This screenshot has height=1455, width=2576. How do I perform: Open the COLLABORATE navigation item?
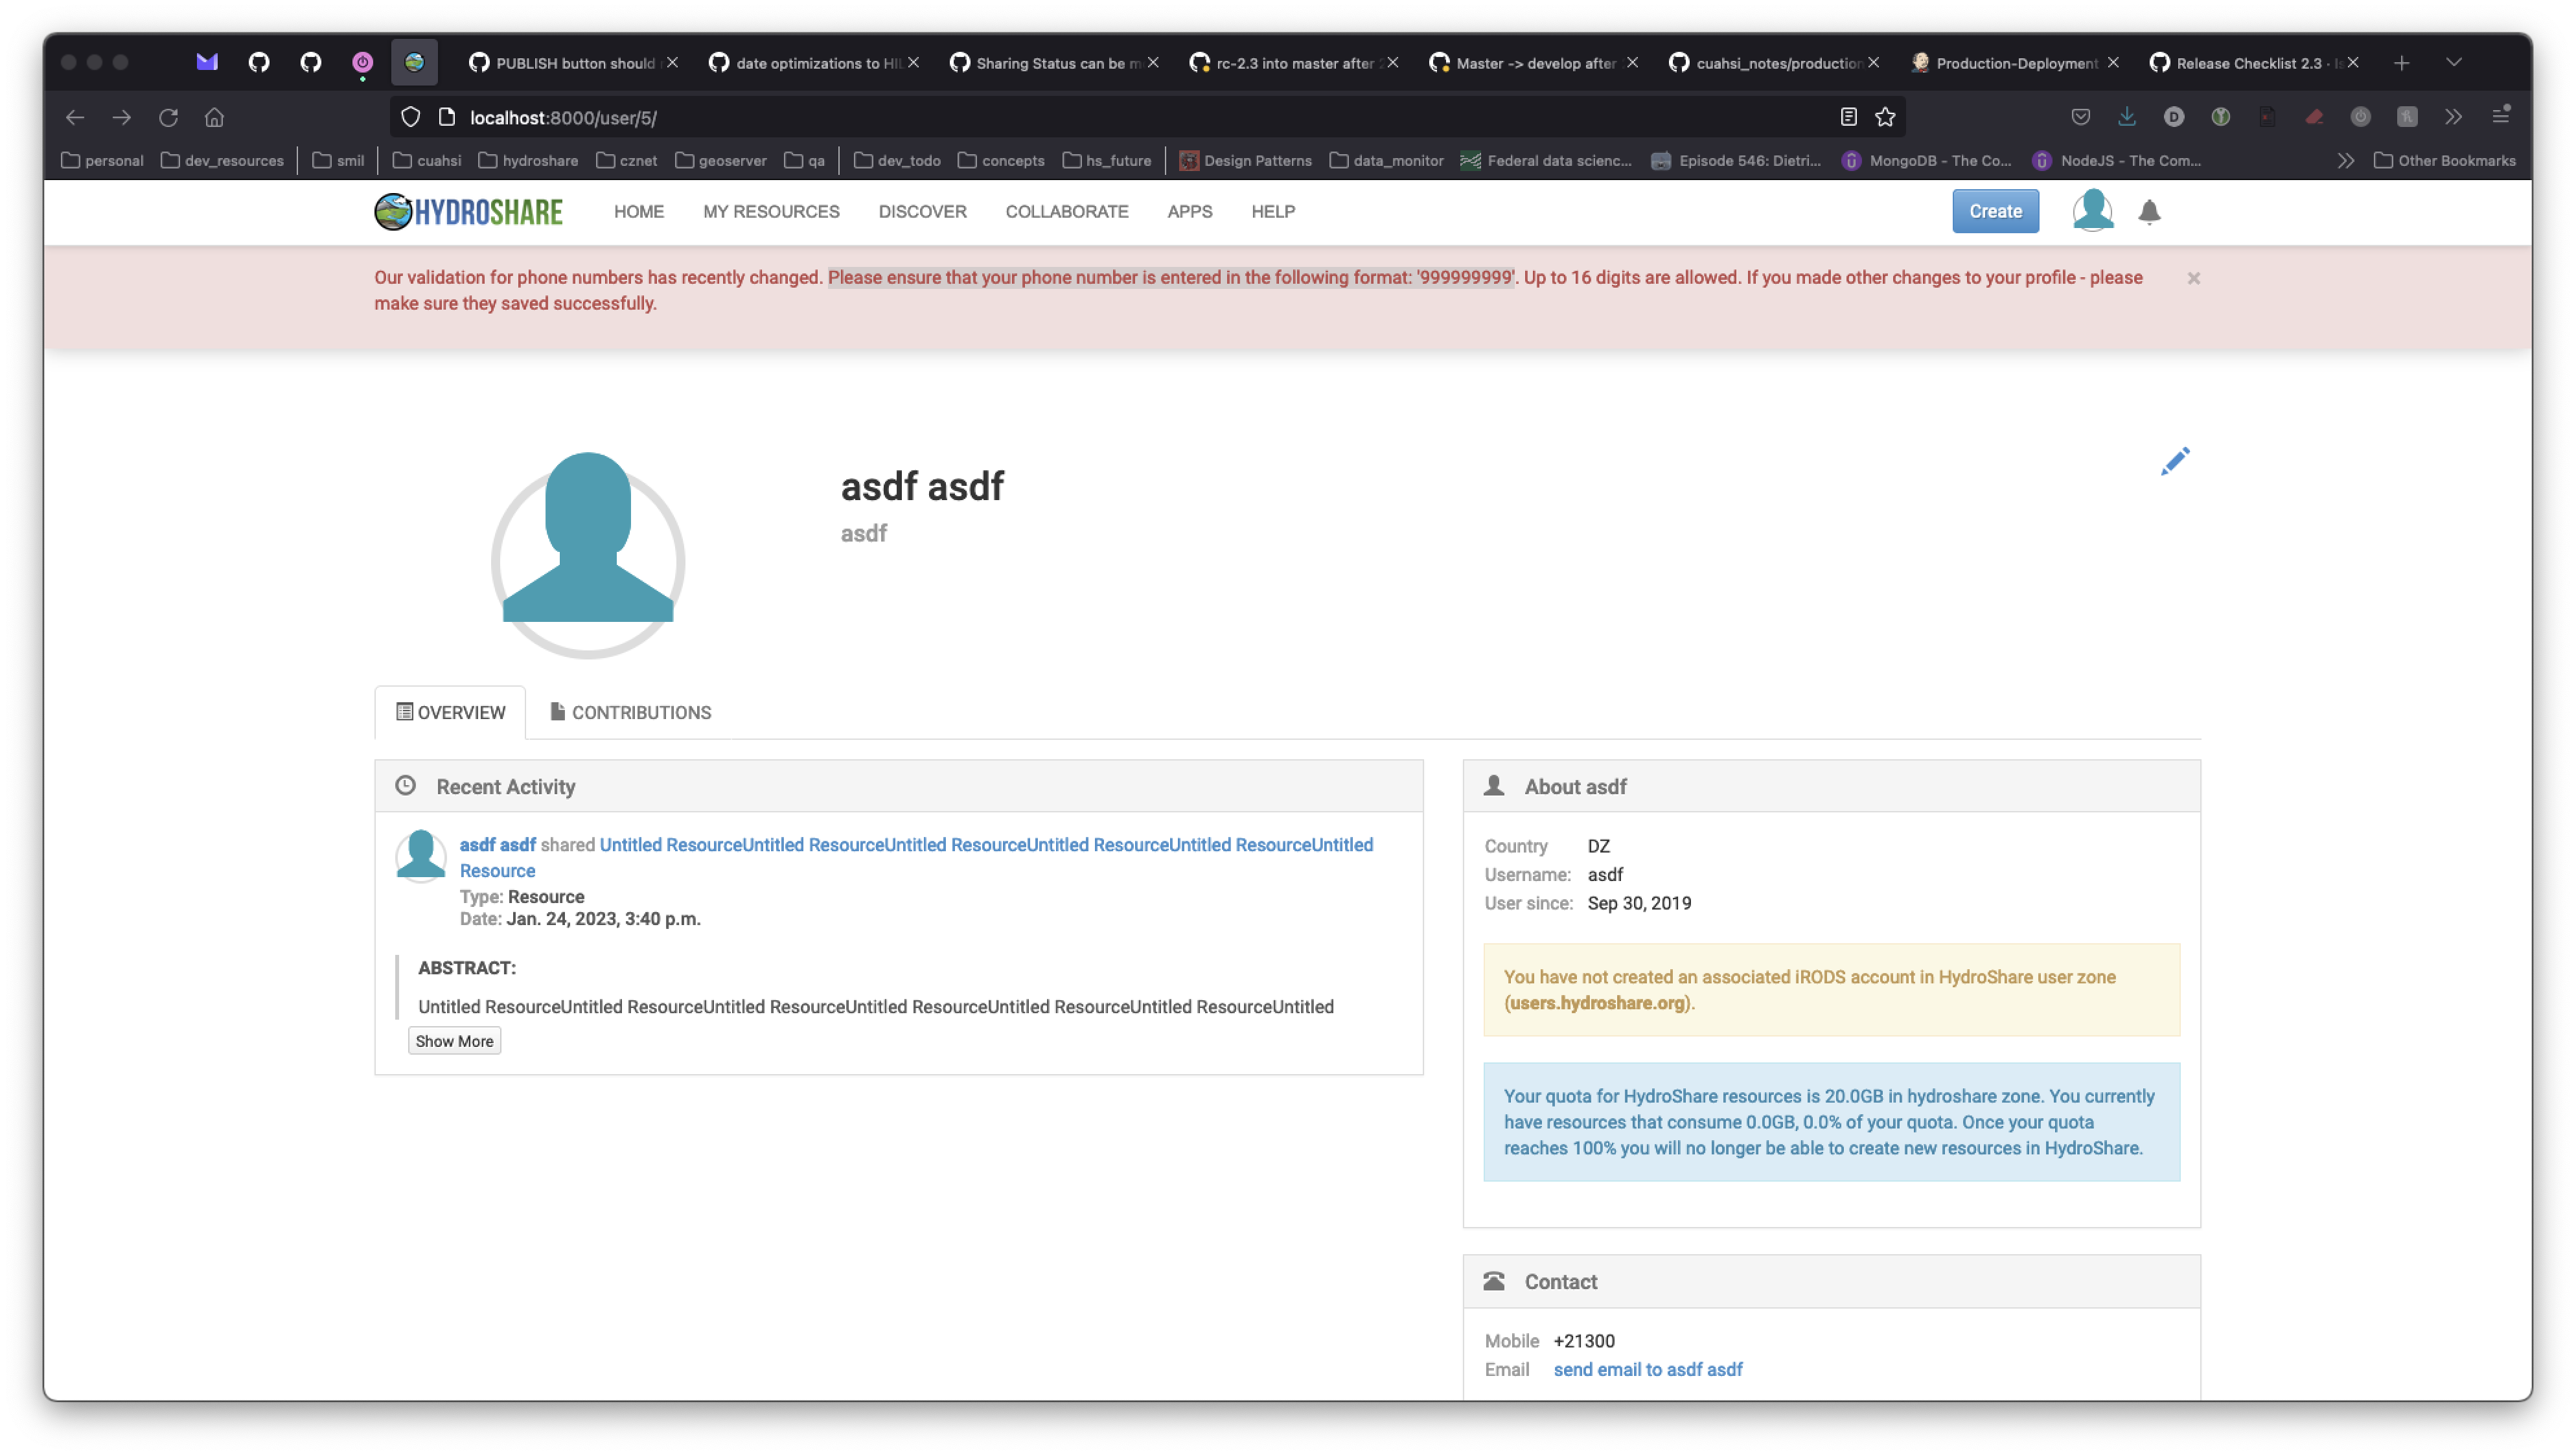point(1066,211)
